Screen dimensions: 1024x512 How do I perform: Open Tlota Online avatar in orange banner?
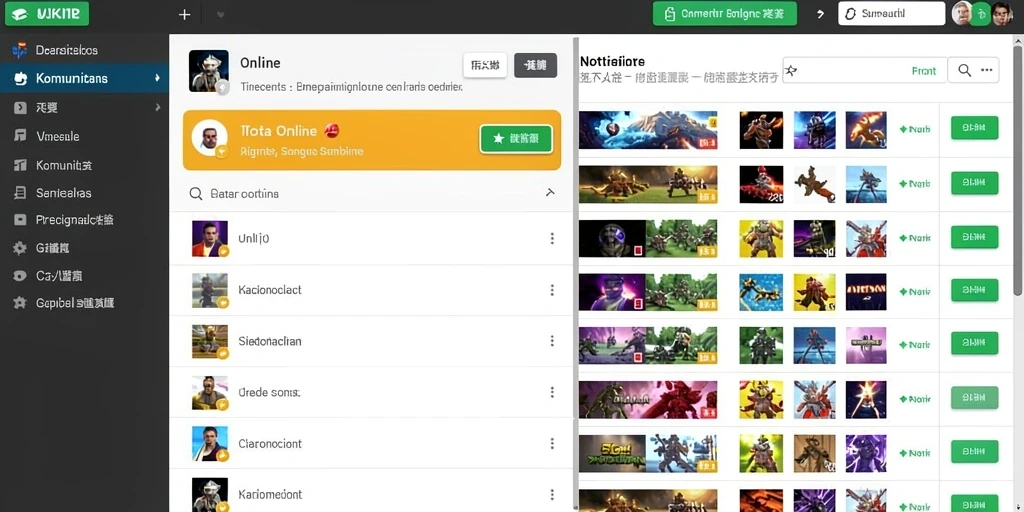tap(210, 138)
